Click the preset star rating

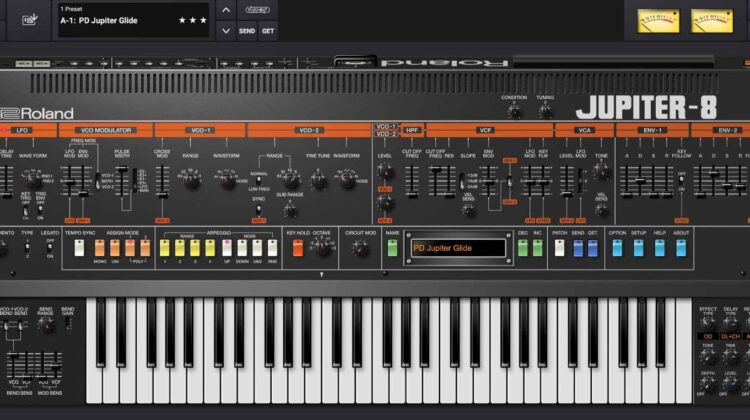[x=192, y=21]
